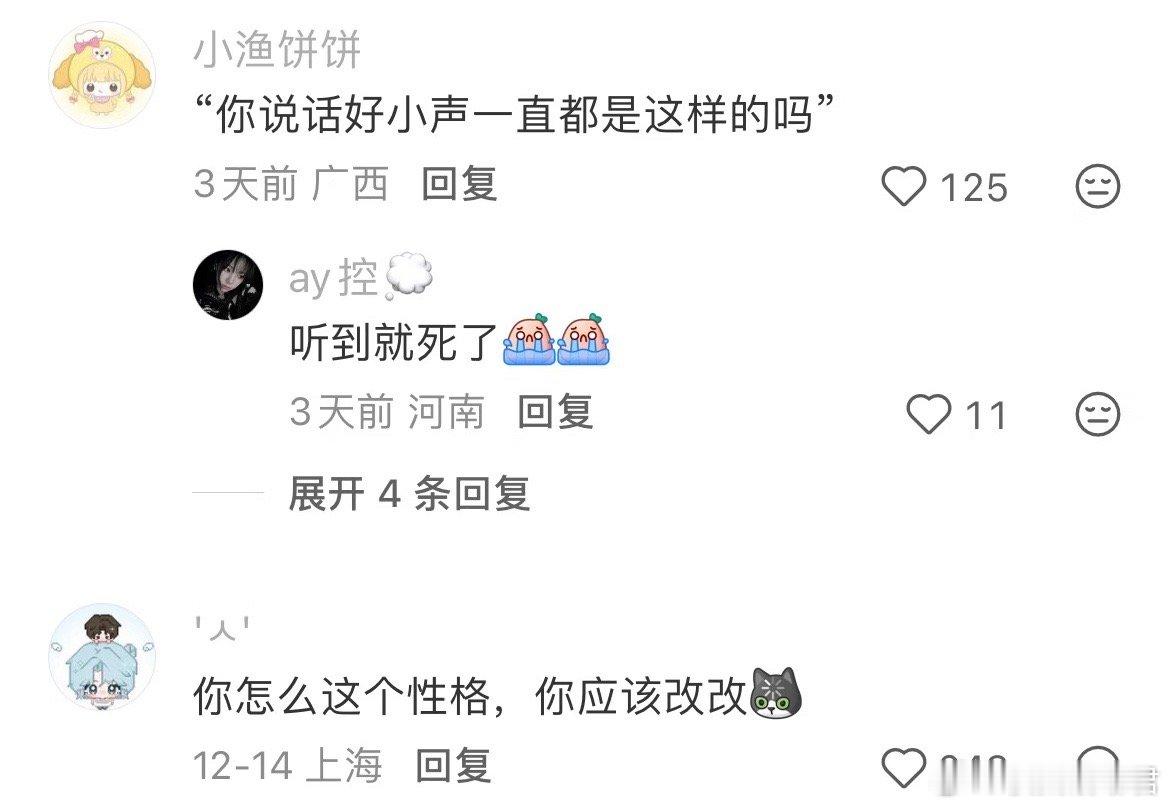Open username ay控
This screenshot has width=1170, height=808.
coord(334,279)
